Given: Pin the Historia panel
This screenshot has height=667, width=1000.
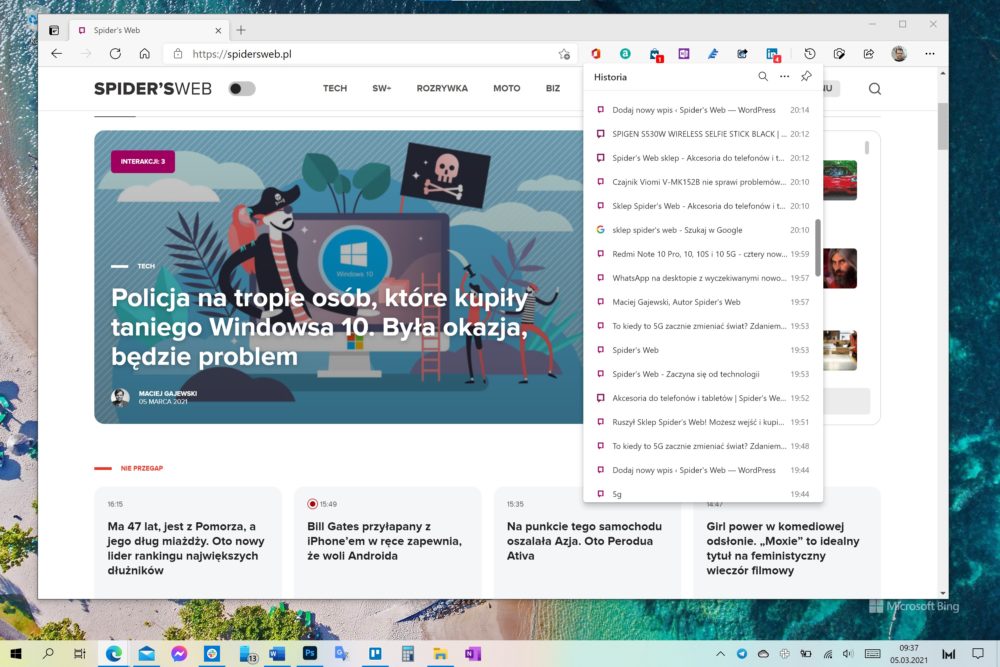Looking at the screenshot, I should [x=806, y=77].
